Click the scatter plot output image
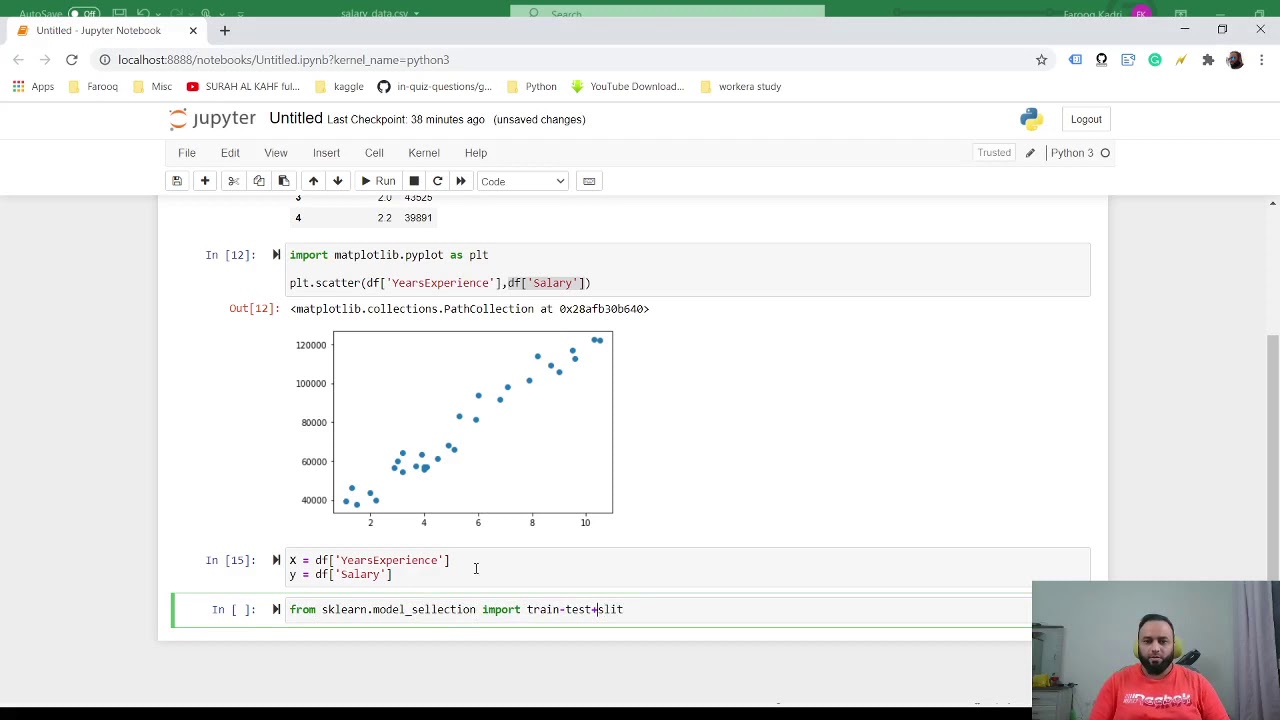This screenshot has height=720, width=1280. point(455,429)
